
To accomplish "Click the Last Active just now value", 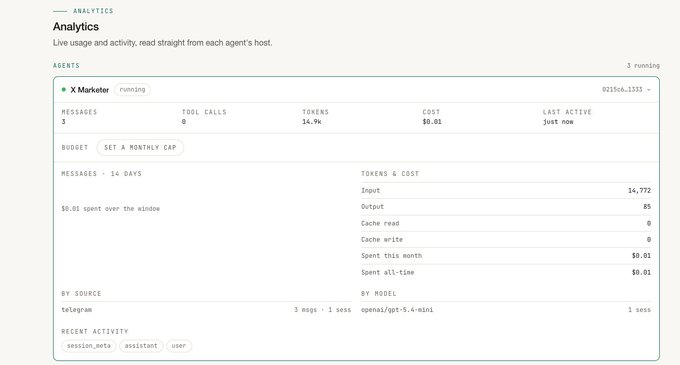I will tap(558, 122).
